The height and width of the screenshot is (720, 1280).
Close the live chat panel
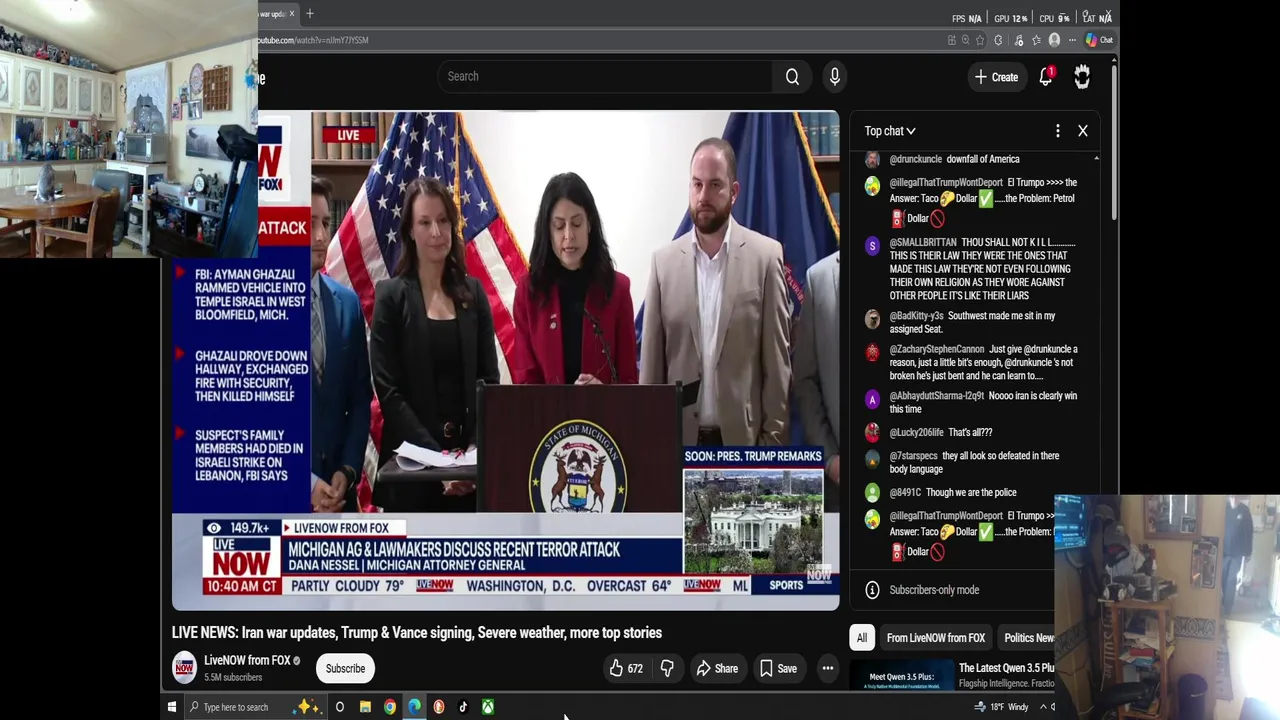click(1082, 131)
